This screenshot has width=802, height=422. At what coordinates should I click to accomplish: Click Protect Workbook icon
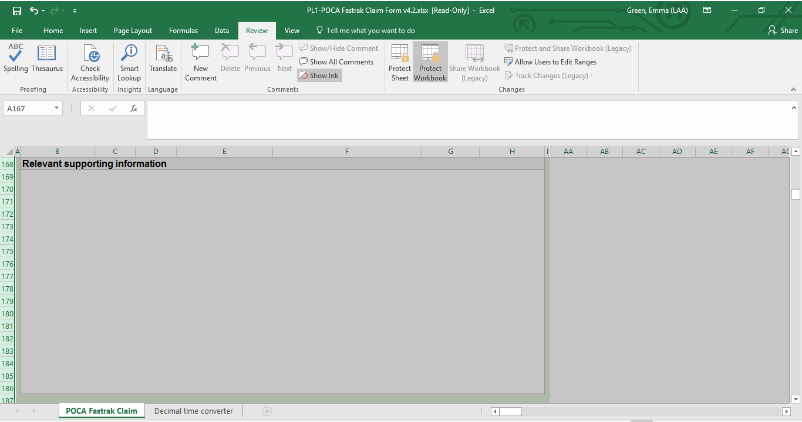(430, 62)
